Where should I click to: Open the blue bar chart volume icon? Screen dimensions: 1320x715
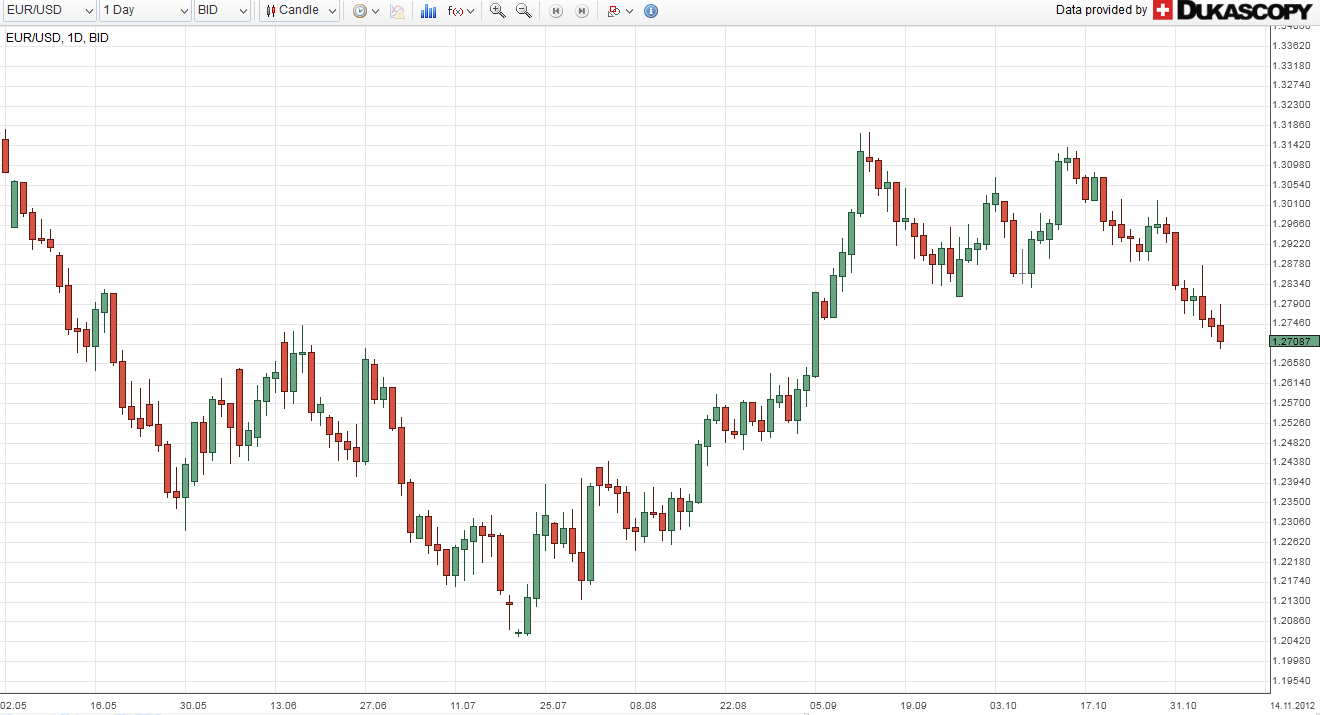coord(428,11)
